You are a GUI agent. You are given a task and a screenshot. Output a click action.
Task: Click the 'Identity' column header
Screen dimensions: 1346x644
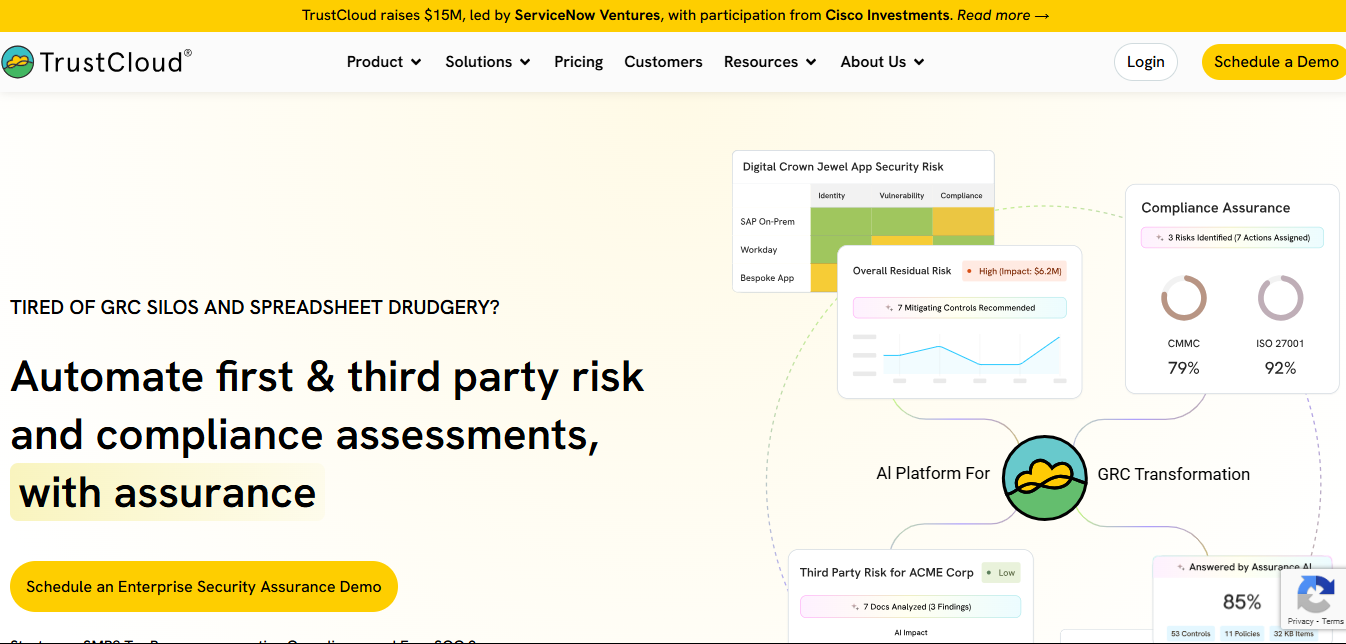click(832, 196)
